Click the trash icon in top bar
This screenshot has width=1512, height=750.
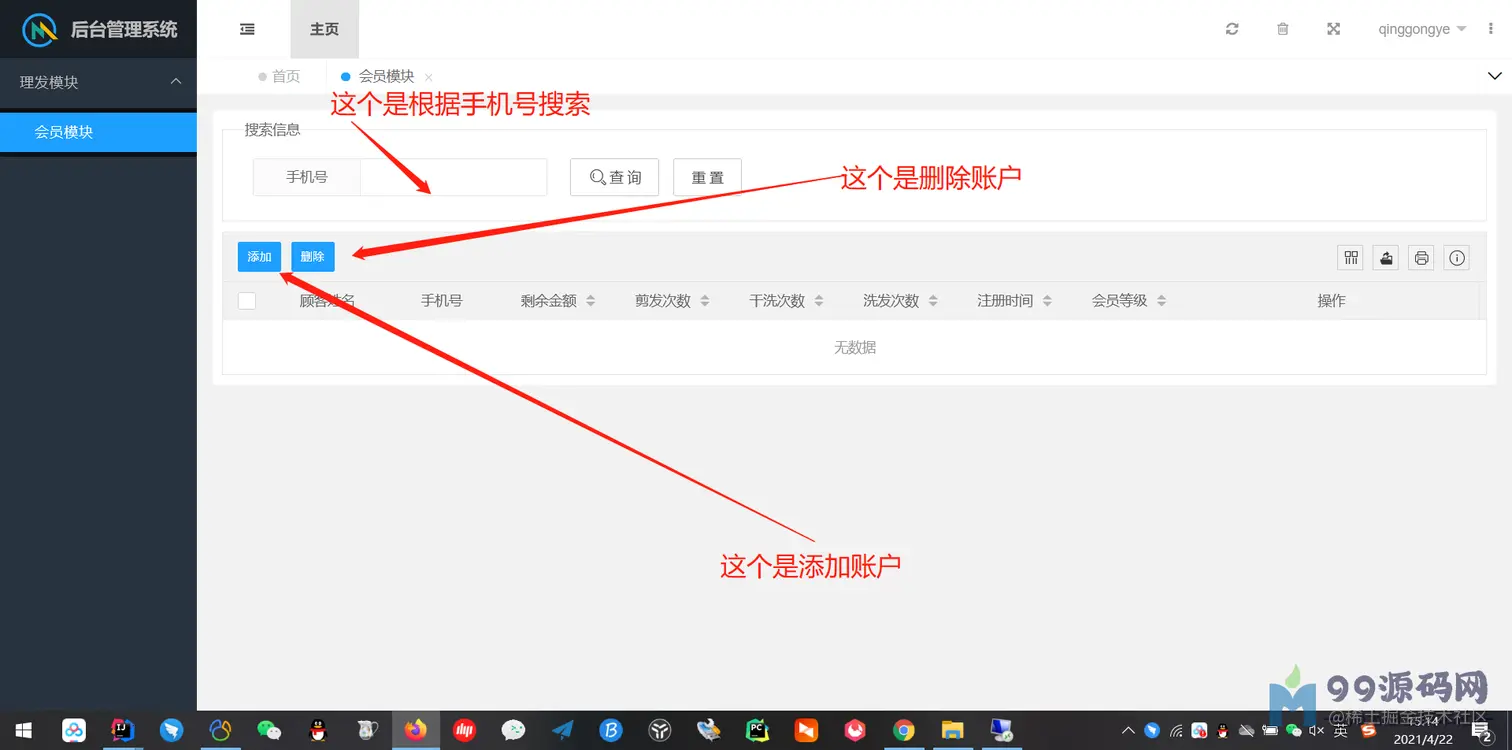1283,29
